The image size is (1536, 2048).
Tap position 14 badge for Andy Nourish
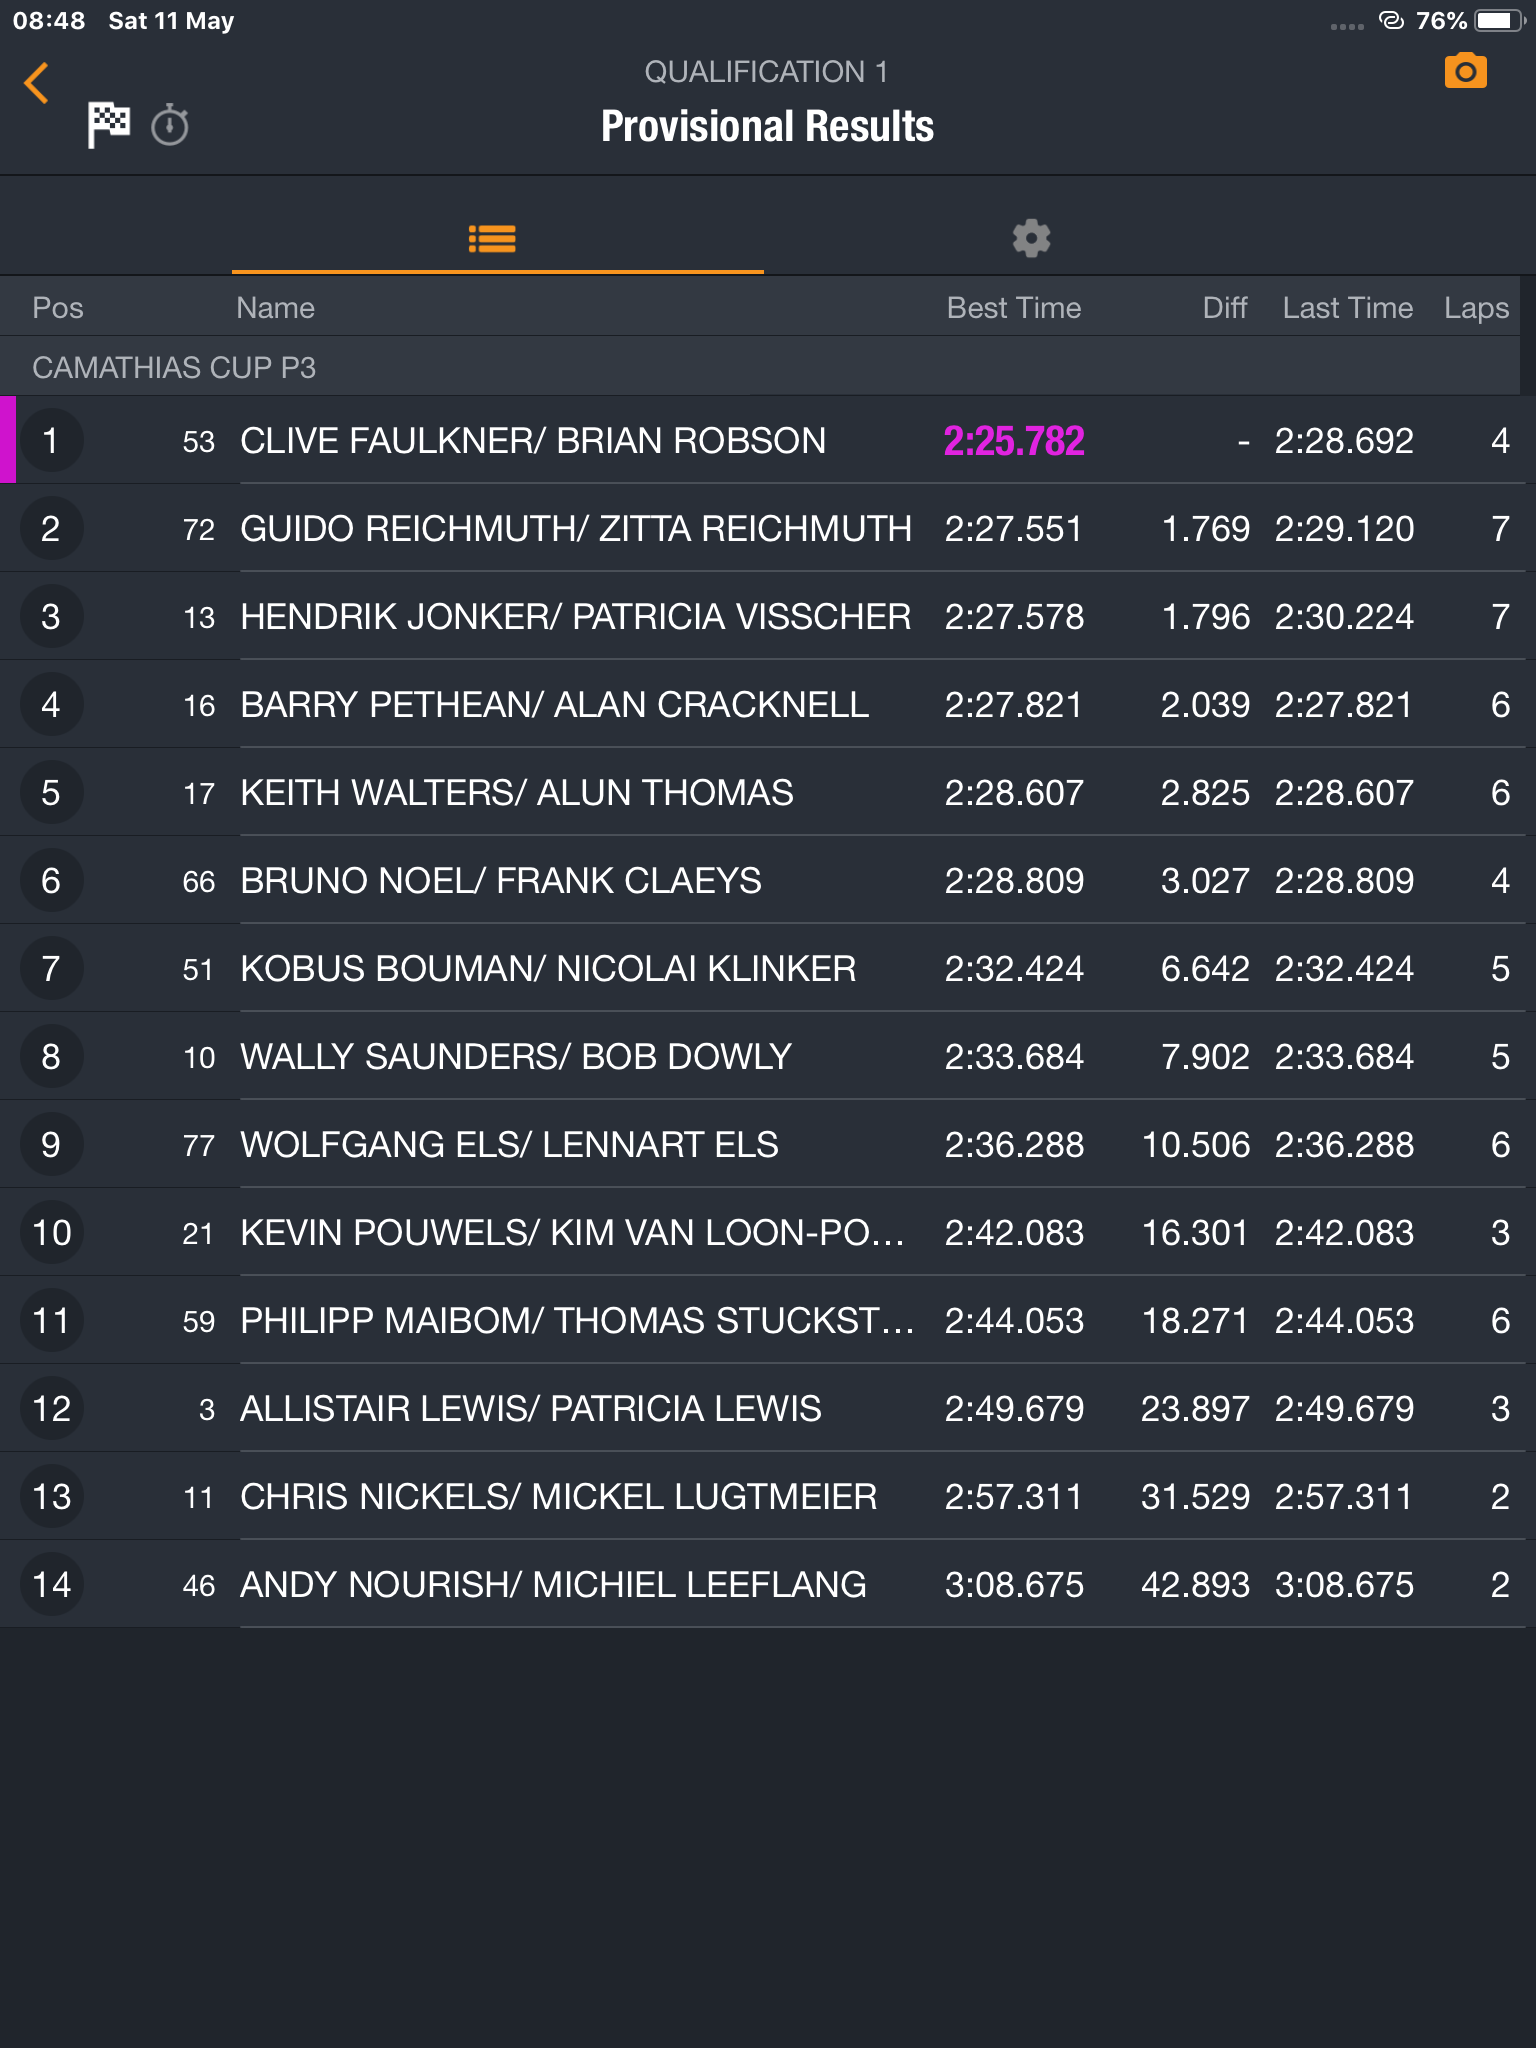[51, 1585]
